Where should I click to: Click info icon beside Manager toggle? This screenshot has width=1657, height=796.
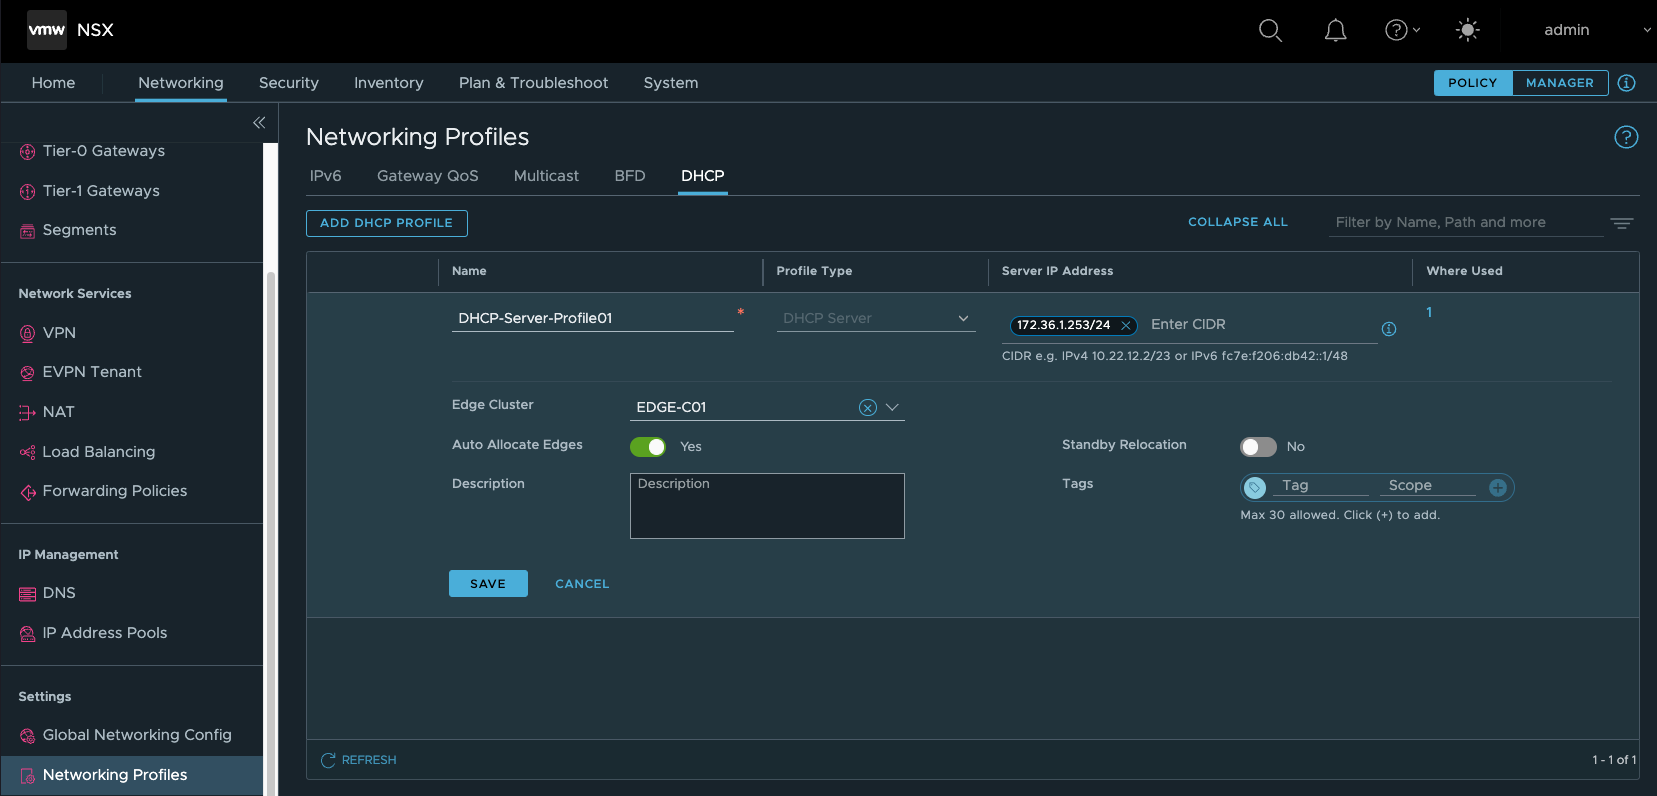(x=1627, y=83)
